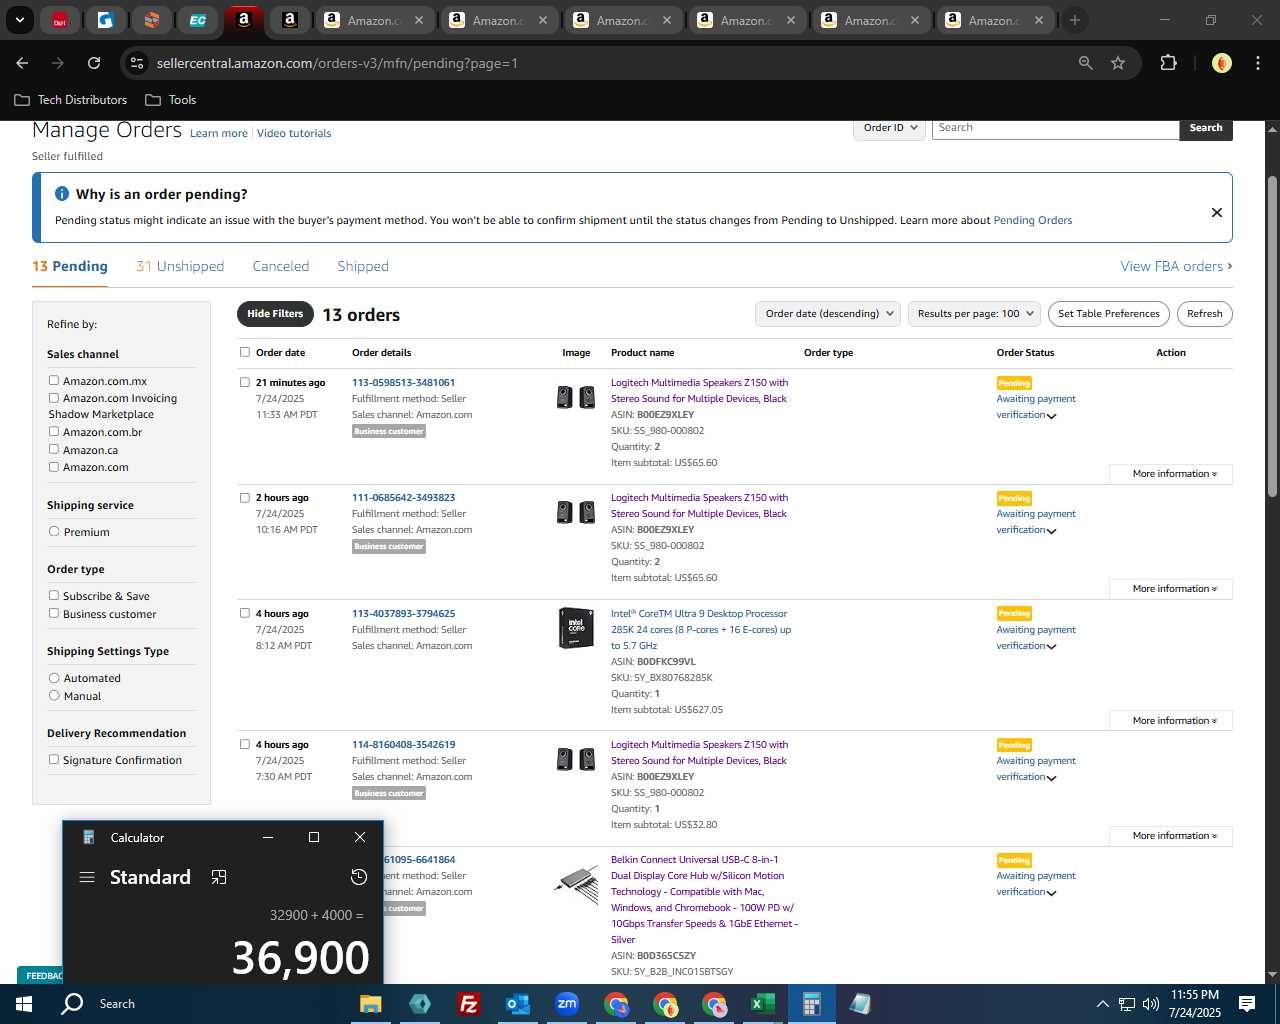The width and height of the screenshot is (1280, 1024).
Task: Switch to the Canceled tab
Action: coord(281,266)
